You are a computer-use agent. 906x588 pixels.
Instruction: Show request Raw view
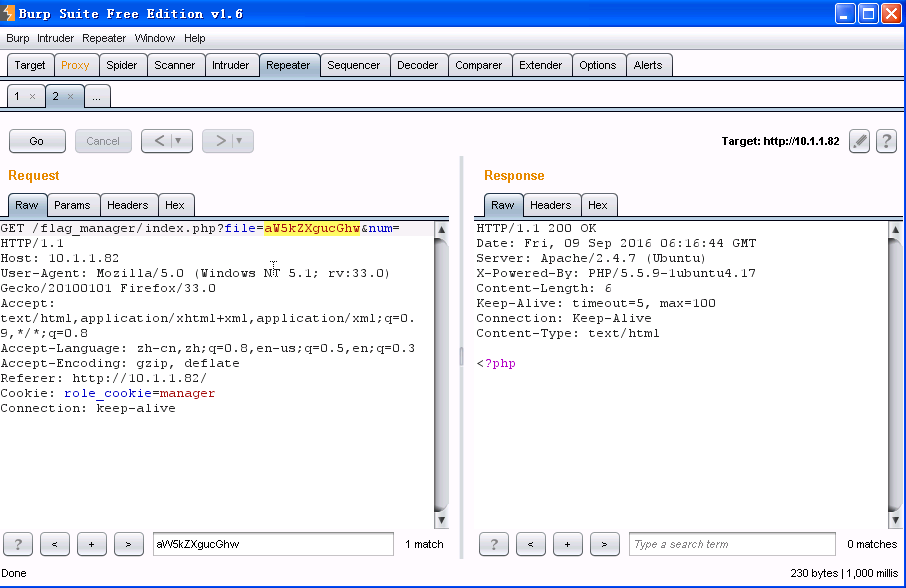coord(27,205)
